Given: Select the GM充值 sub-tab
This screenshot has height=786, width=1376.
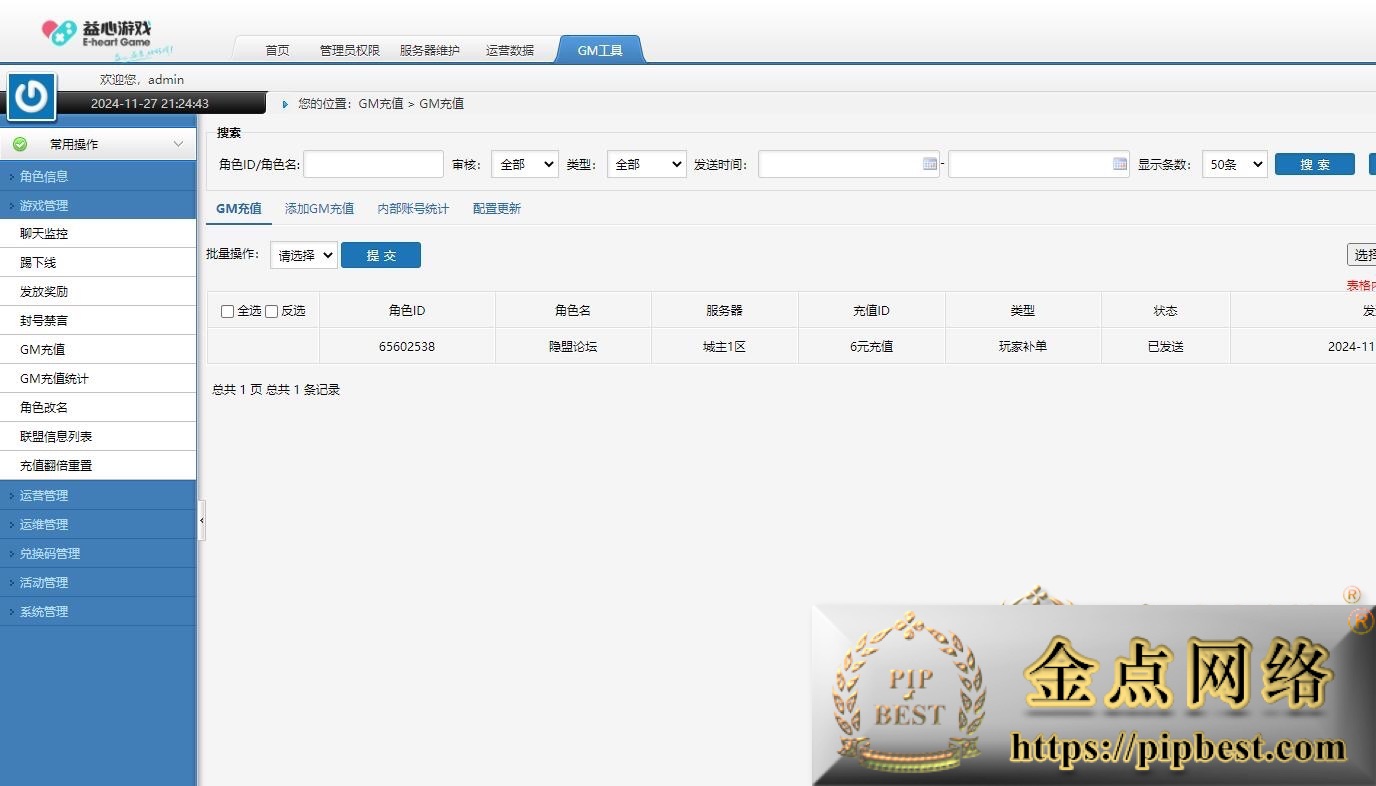Looking at the screenshot, I should coord(239,209).
